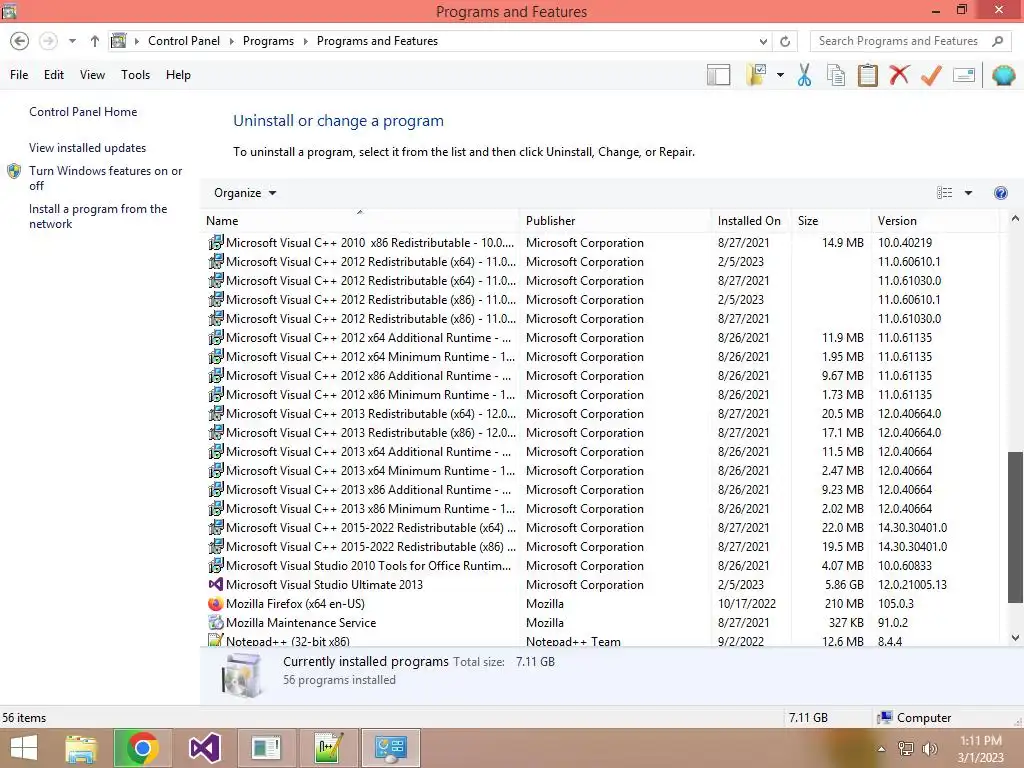This screenshot has width=1024, height=768.
Task: Click the Back navigation arrow
Action: 20,41
